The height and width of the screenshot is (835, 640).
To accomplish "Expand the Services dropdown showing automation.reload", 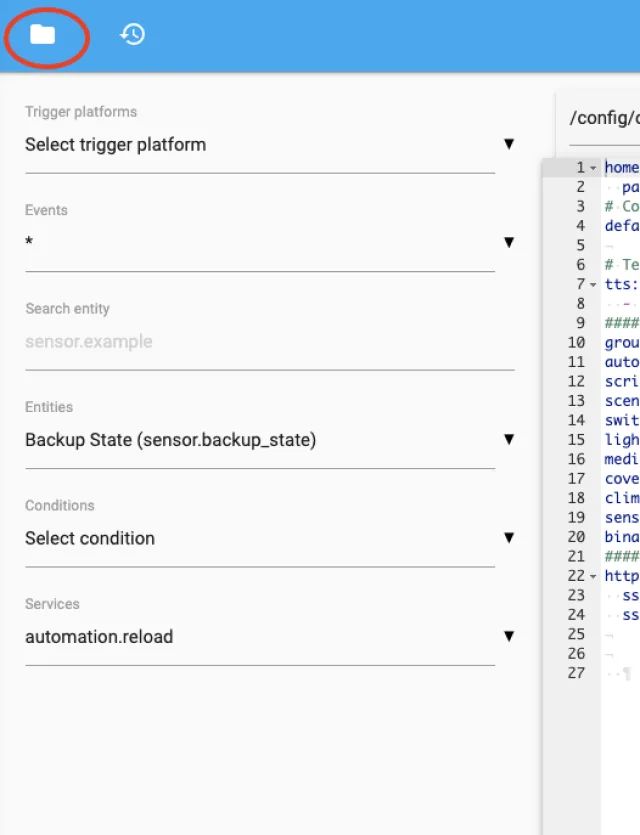I will coord(260,637).
